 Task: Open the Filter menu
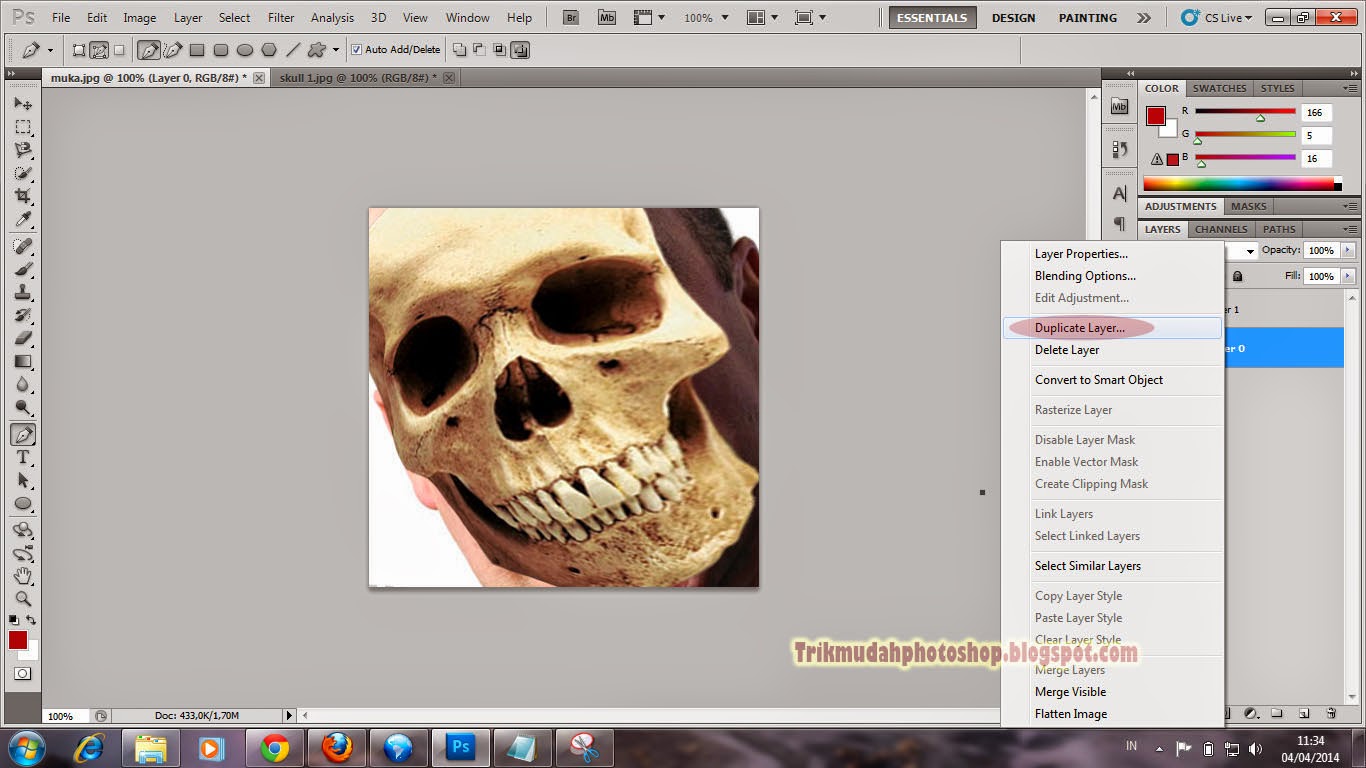point(281,17)
